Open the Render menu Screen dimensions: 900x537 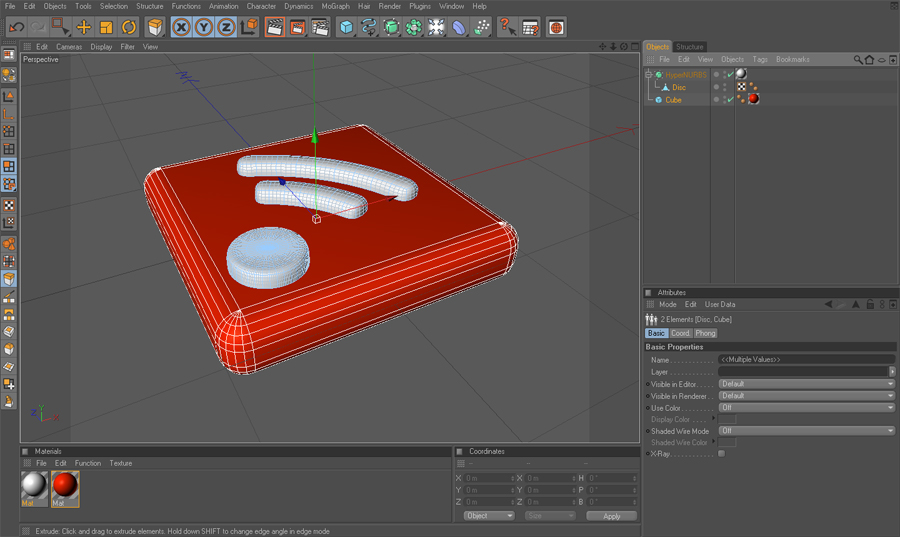coord(390,6)
